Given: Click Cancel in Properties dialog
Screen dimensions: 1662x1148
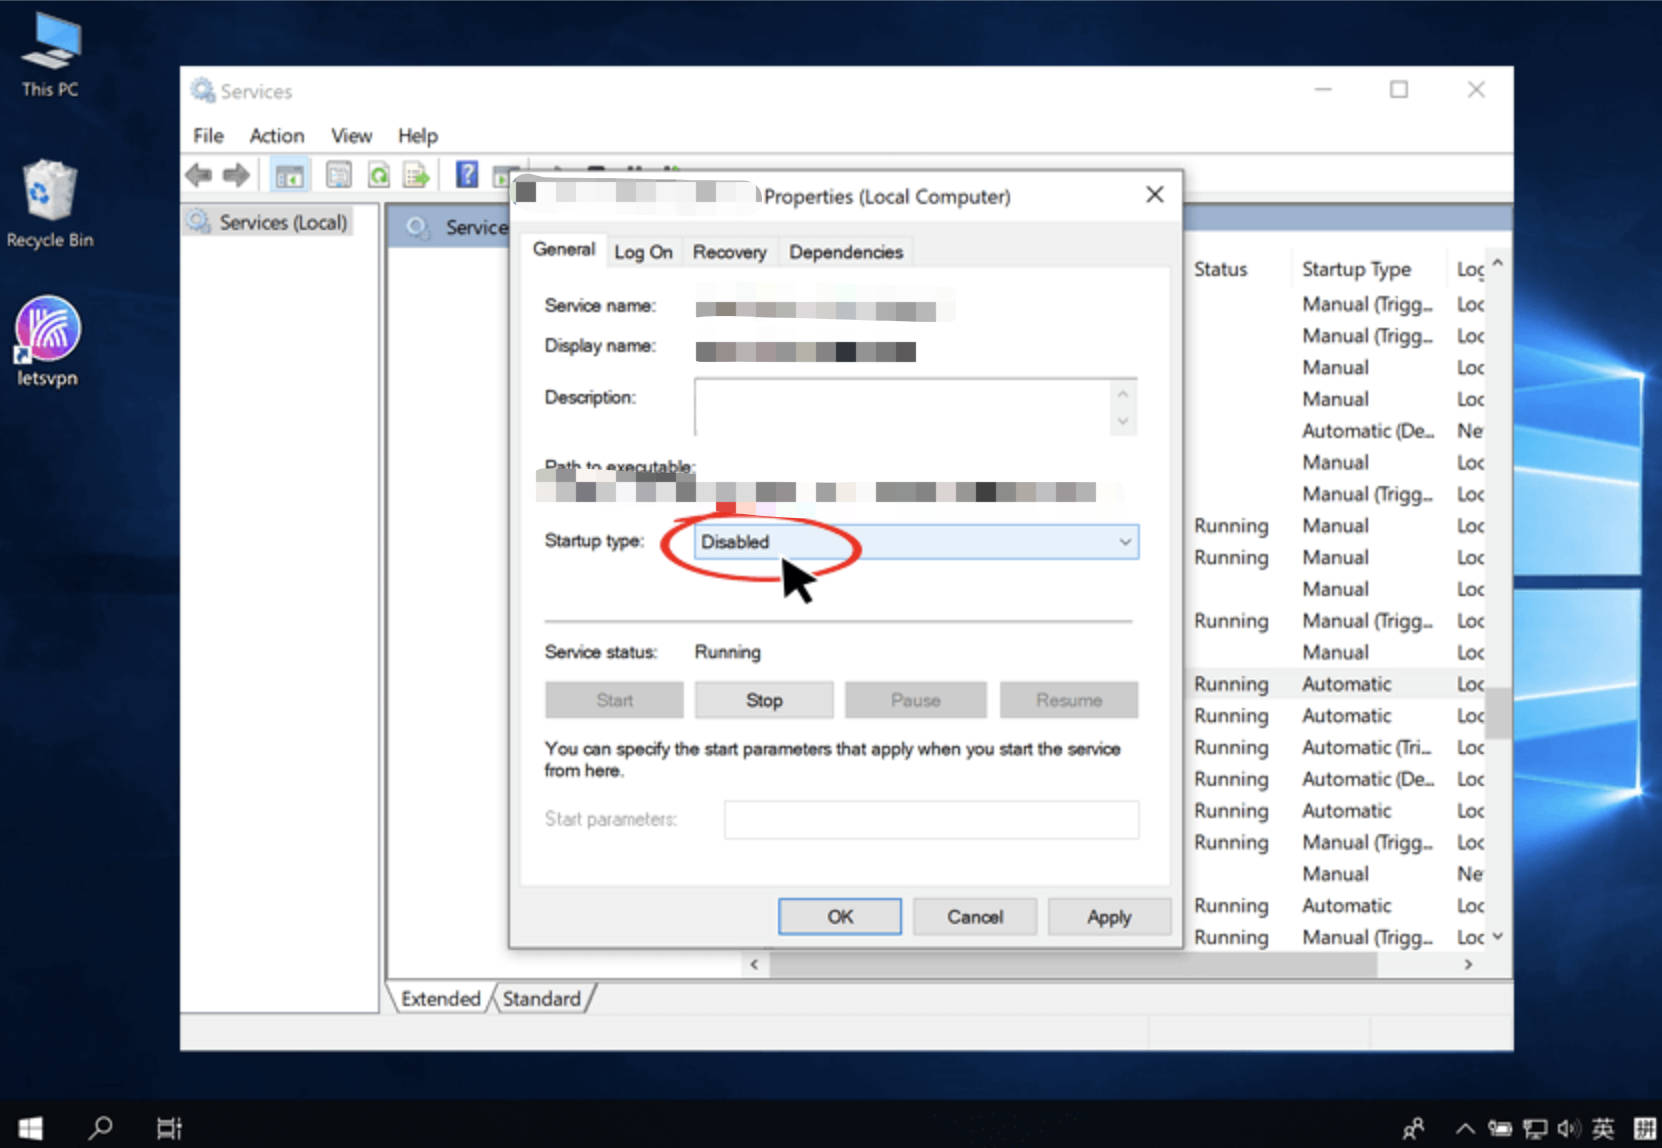Looking at the screenshot, I should (x=975, y=917).
